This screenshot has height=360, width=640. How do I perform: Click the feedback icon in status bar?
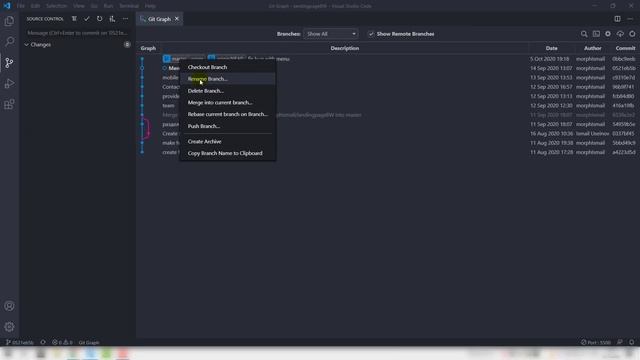point(620,342)
